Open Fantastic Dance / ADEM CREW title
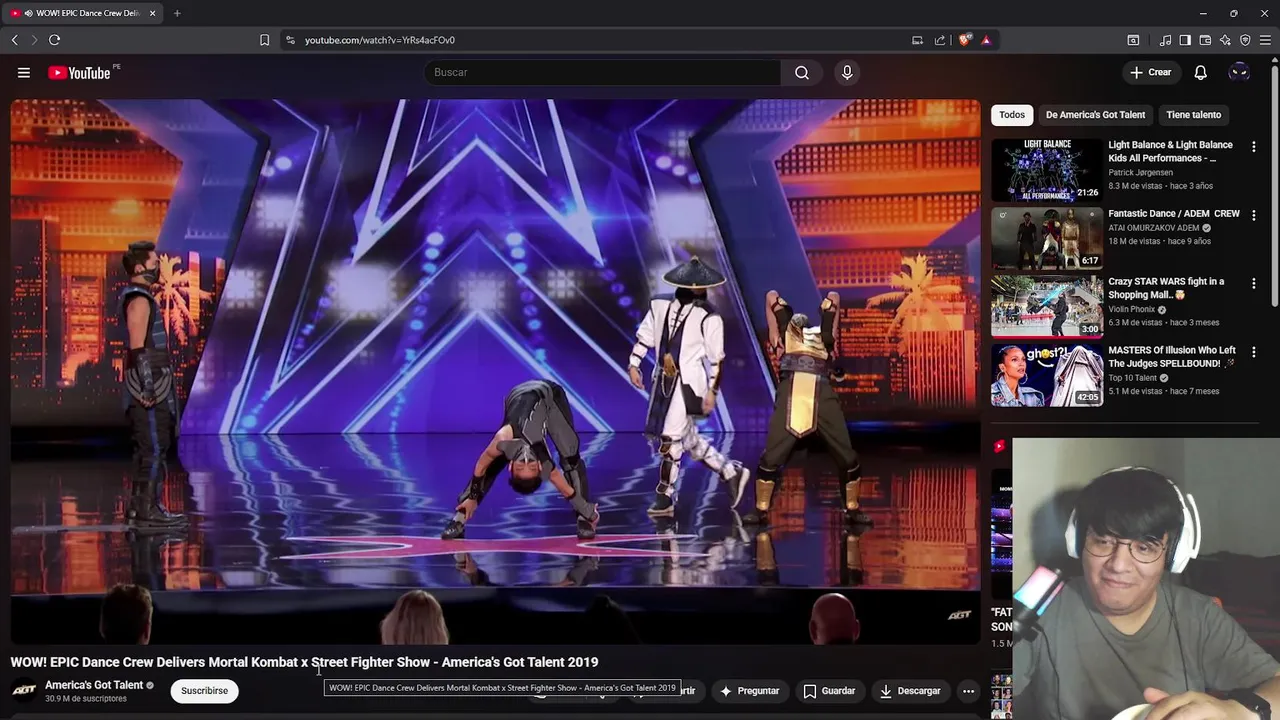The image size is (1280, 720). tap(1174, 213)
